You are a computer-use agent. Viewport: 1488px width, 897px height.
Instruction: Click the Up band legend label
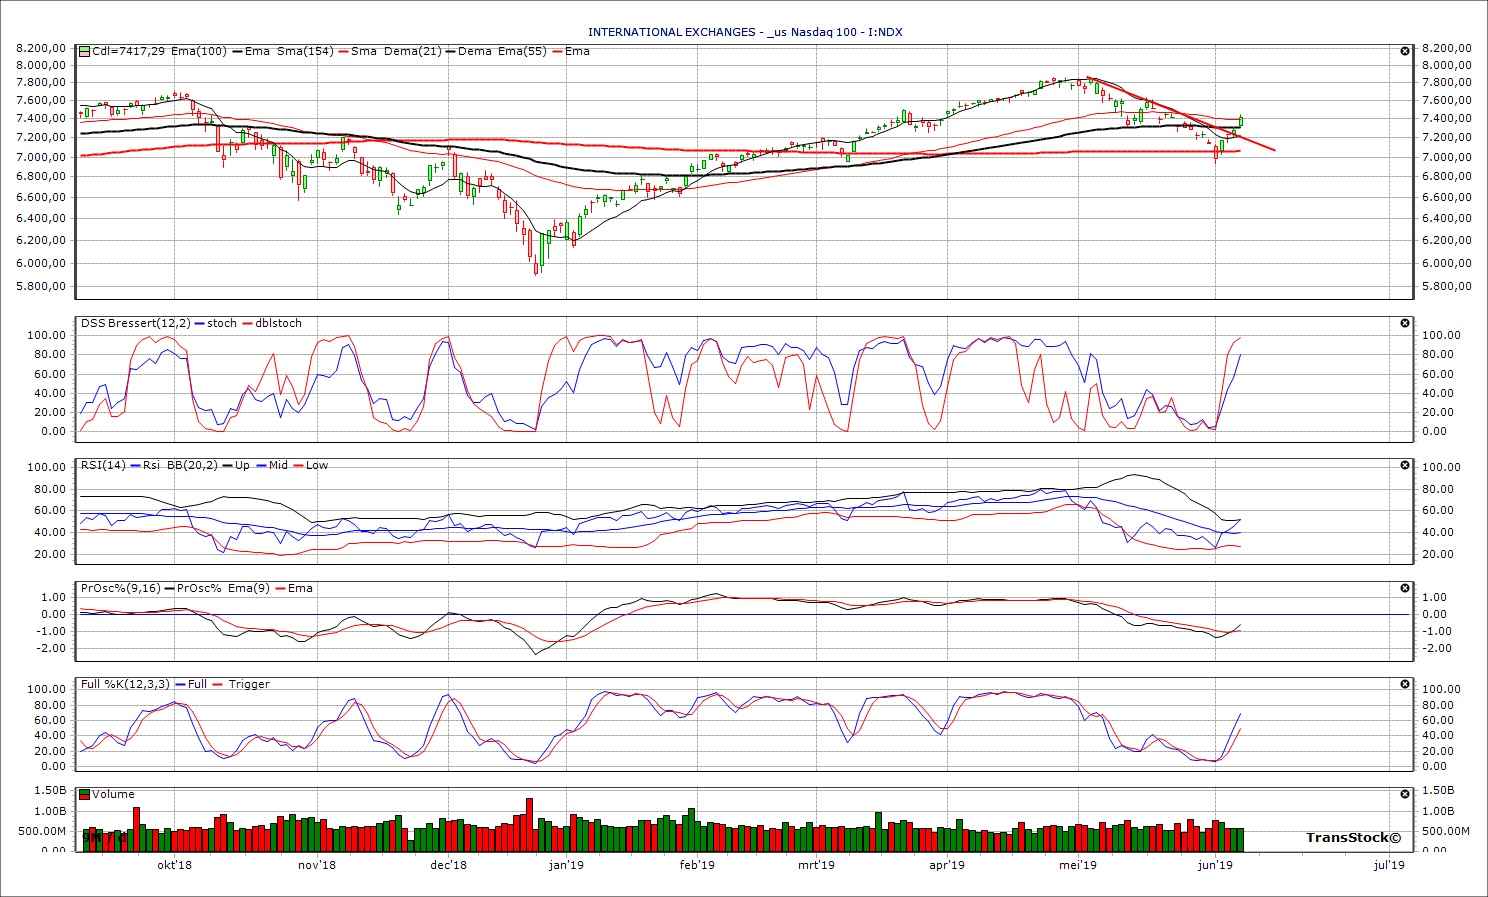pos(242,465)
